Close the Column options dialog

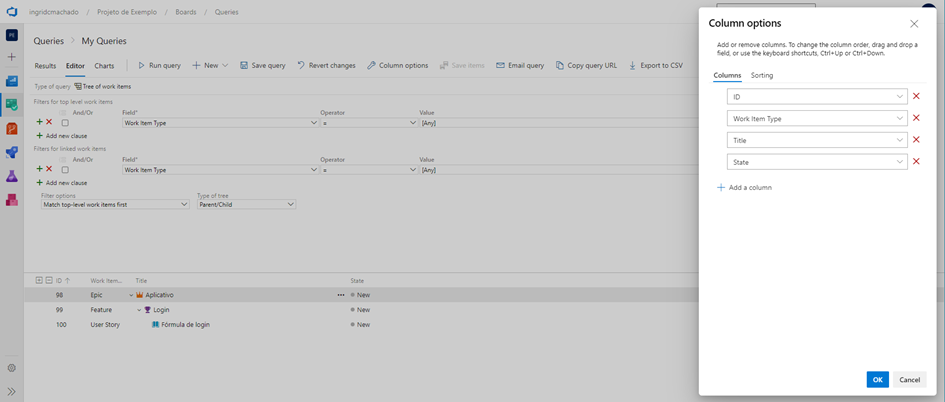click(914, 24)
